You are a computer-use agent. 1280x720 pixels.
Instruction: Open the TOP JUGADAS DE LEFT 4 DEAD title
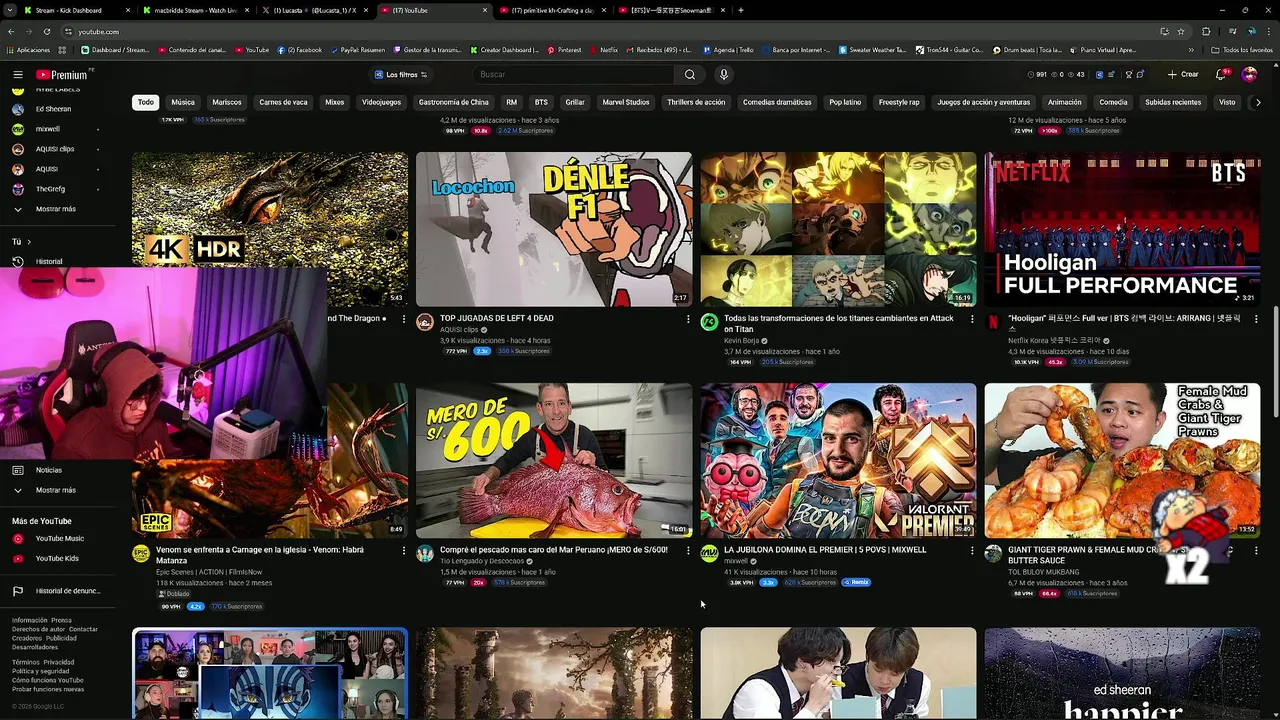coord(497,319)
